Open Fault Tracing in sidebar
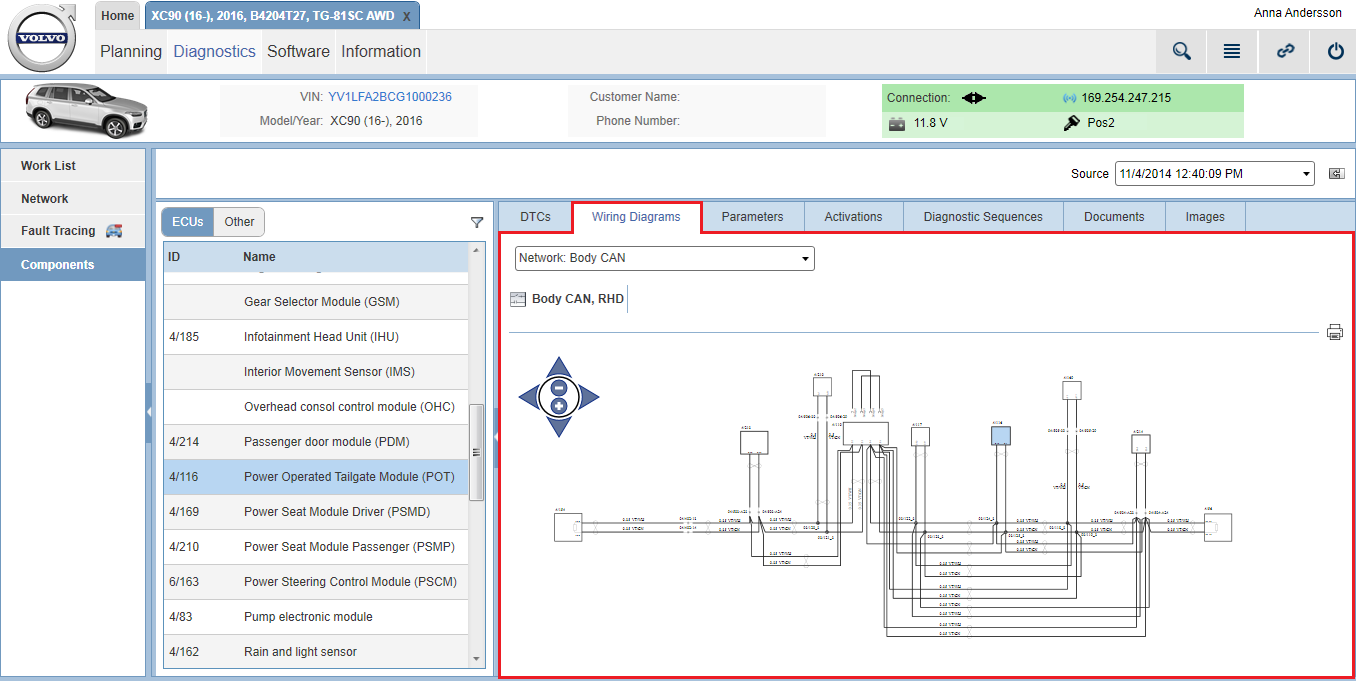This screenshot has width=1356, height=681. [73, 231]
